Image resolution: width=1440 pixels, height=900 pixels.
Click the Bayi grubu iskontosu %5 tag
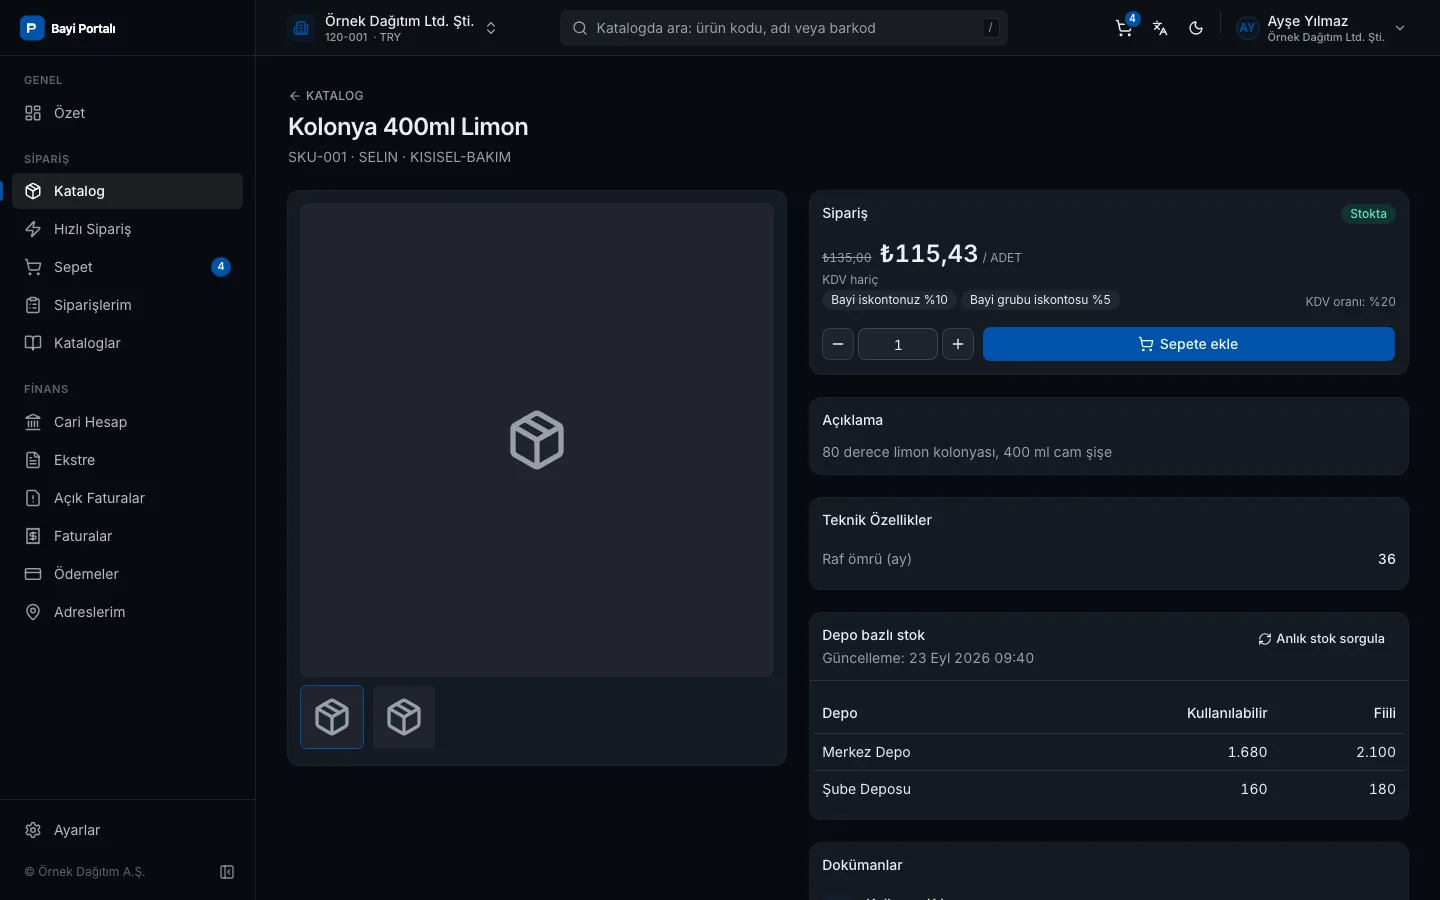[x=1040, y=300]
